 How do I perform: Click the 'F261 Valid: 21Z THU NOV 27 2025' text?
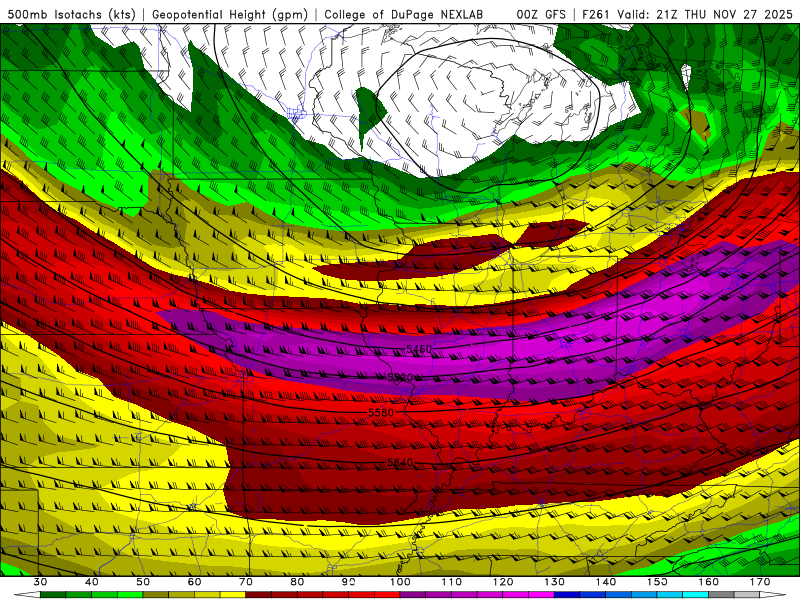(x=687, y=15)
